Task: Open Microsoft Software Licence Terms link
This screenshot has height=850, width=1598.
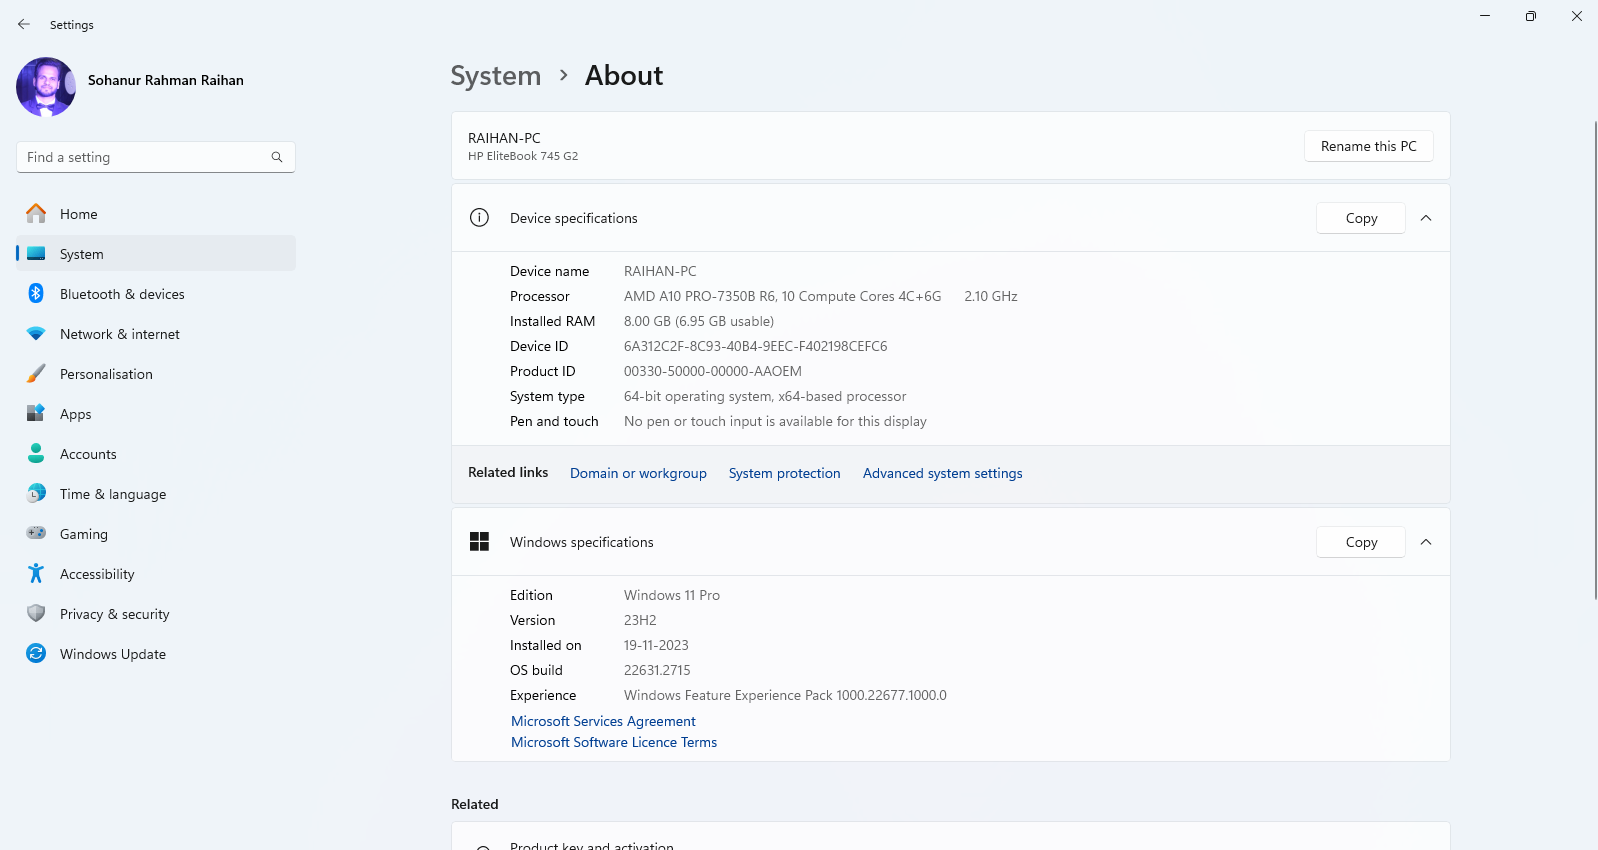Action: [x=614, y=742]
